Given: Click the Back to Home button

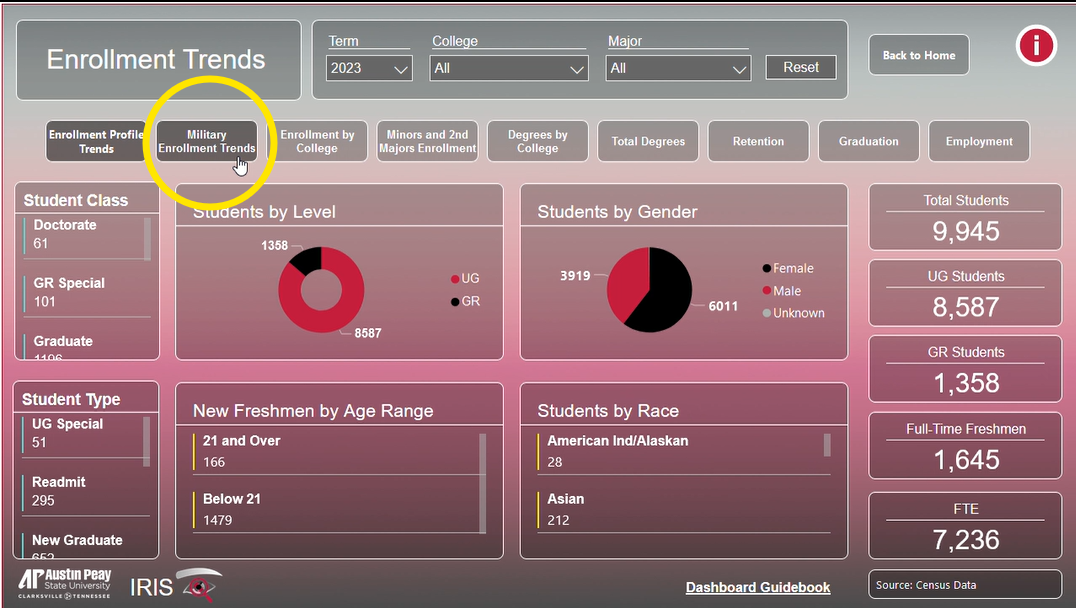Looking at the screenshot, I should (x=918, y=55).
